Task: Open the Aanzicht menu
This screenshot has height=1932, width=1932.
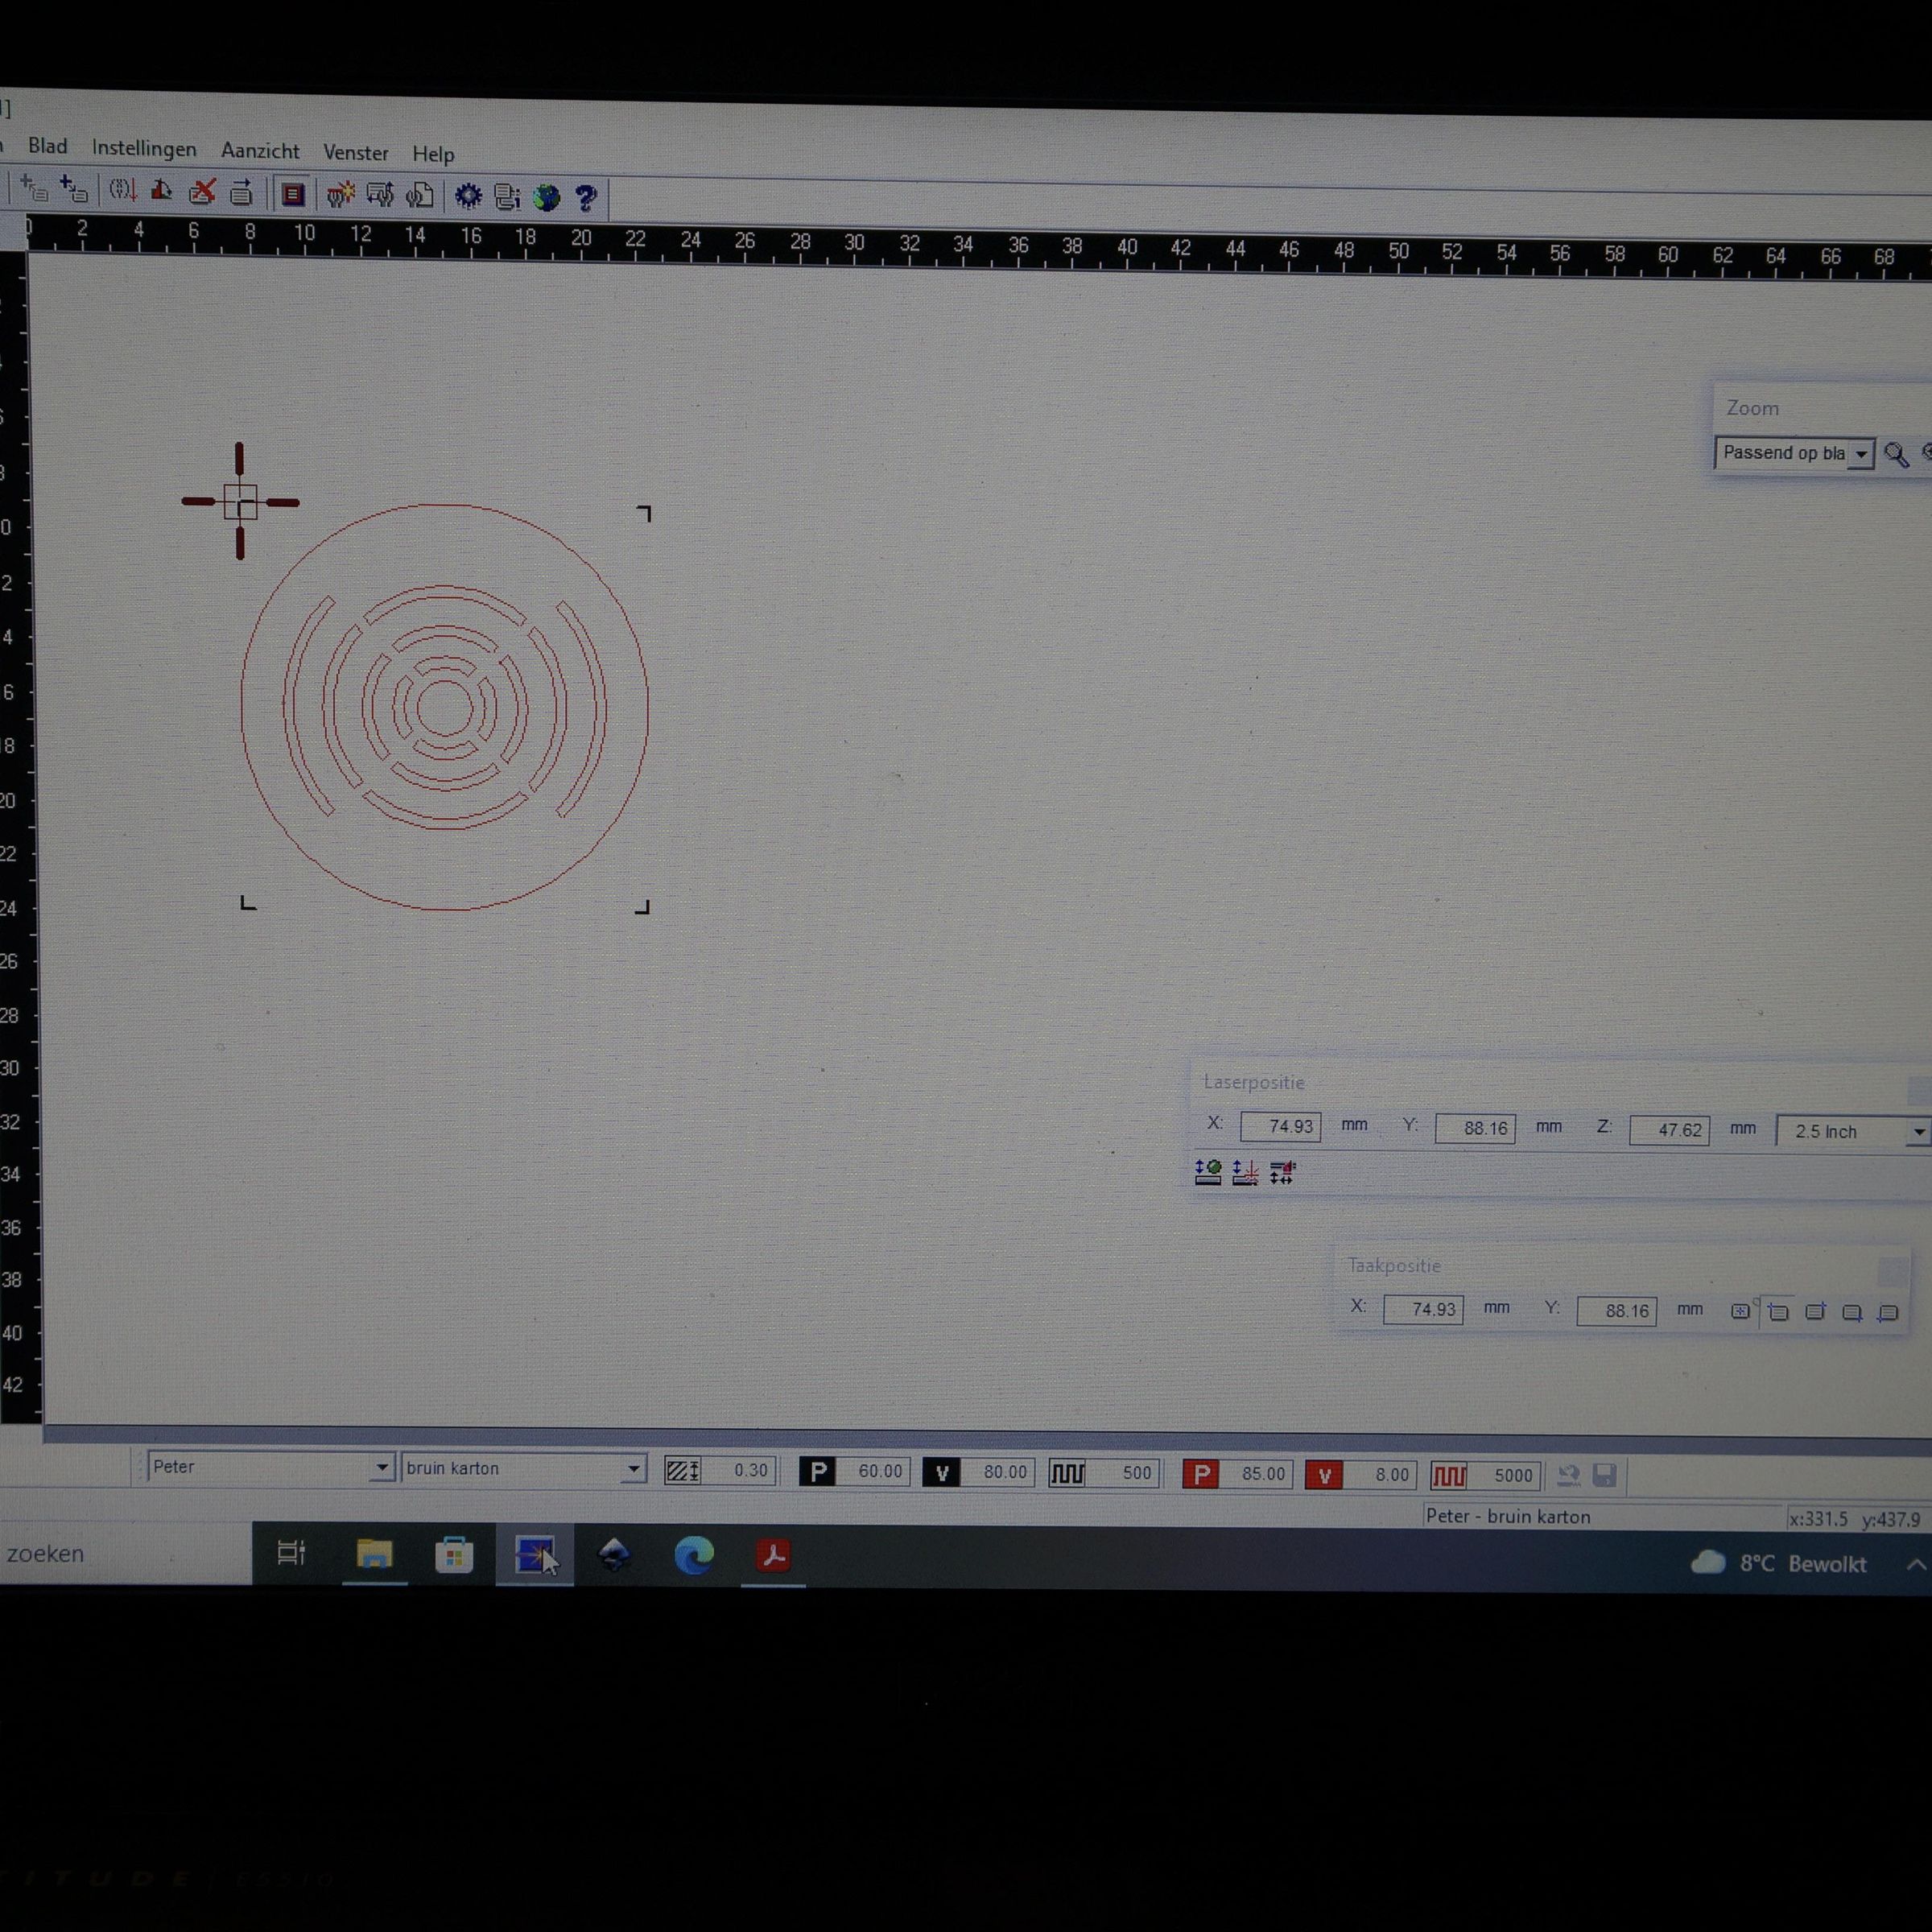Action: [x=260, y=151]
